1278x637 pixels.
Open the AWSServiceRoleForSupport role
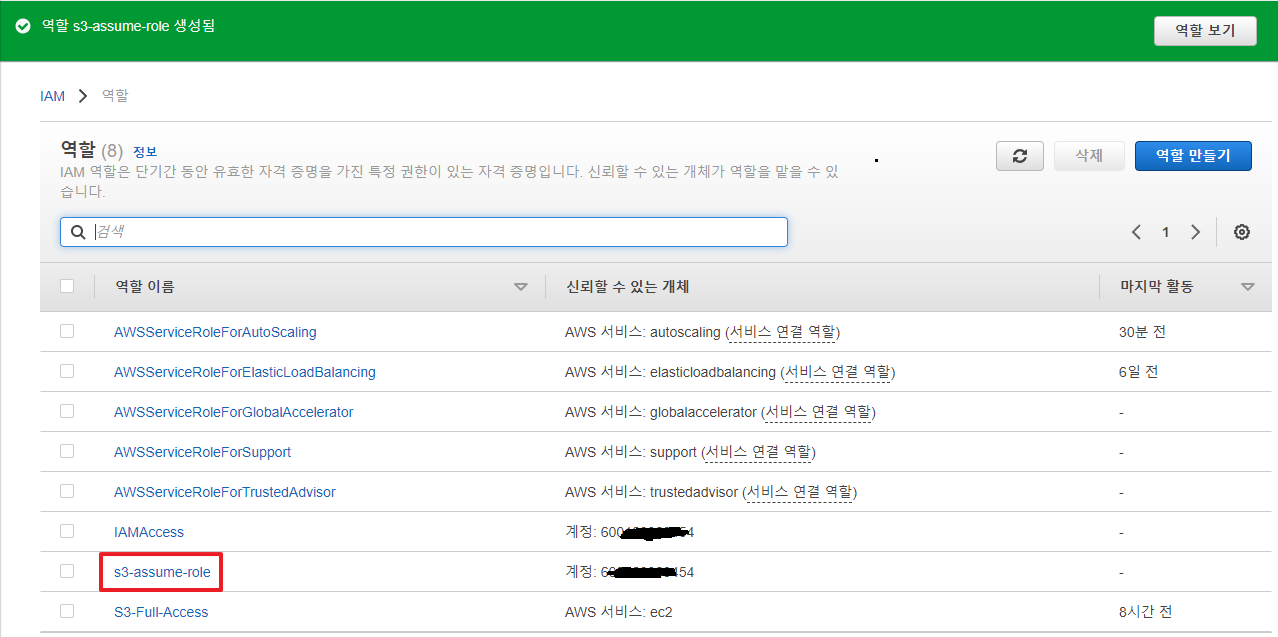[203, 452]
